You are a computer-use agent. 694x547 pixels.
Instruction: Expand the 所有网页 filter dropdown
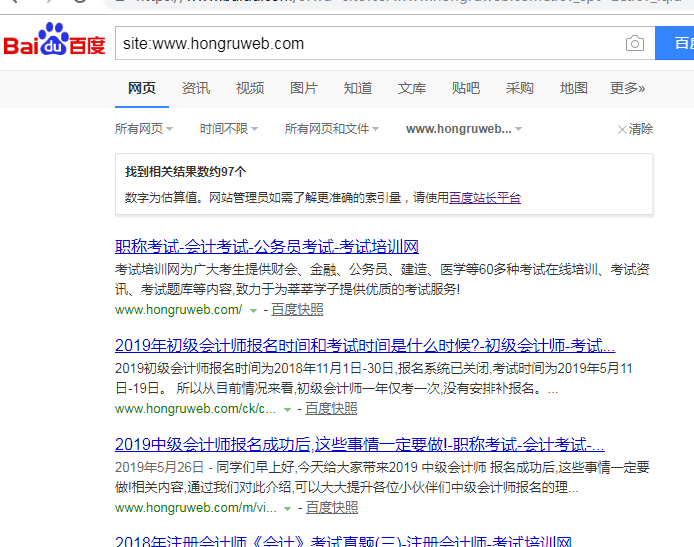[144, 129]
